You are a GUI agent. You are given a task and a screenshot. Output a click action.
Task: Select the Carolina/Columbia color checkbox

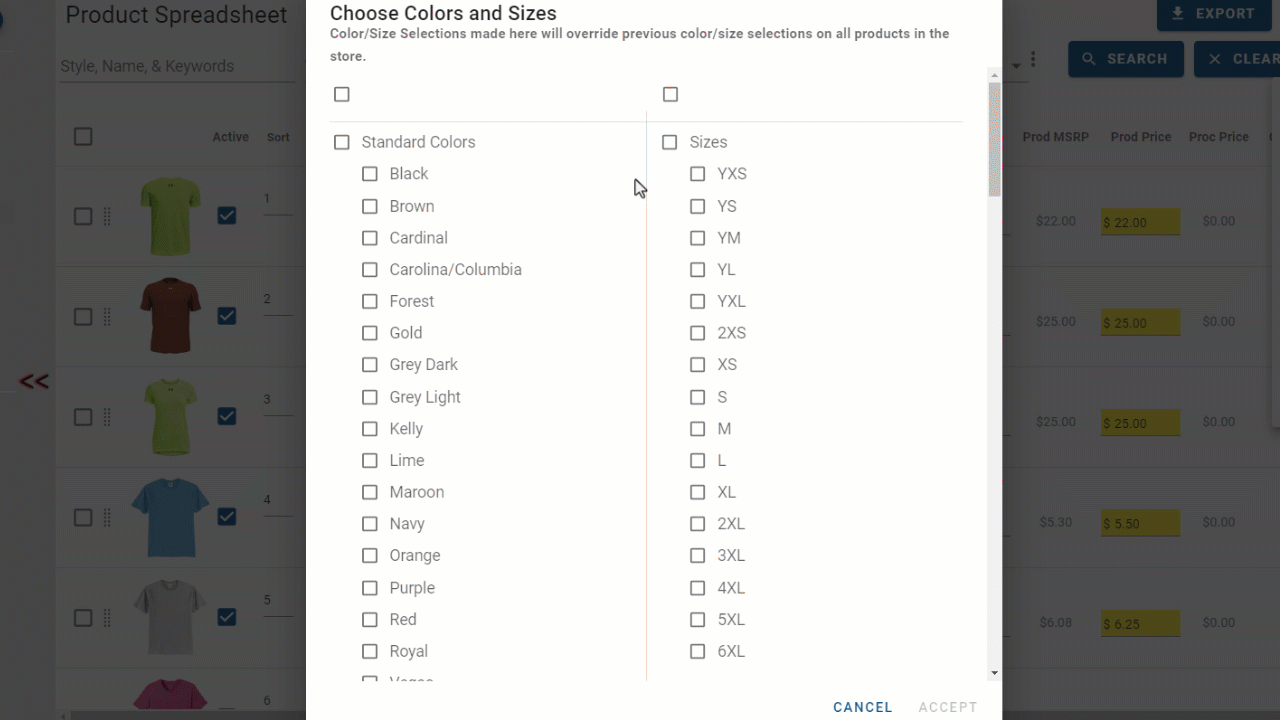pos(369,269)
